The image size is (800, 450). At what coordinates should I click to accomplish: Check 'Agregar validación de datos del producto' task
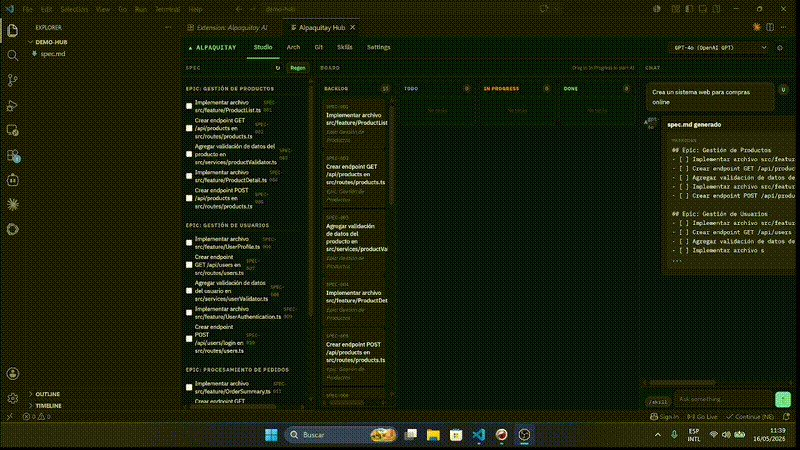(x=189, y=154)
